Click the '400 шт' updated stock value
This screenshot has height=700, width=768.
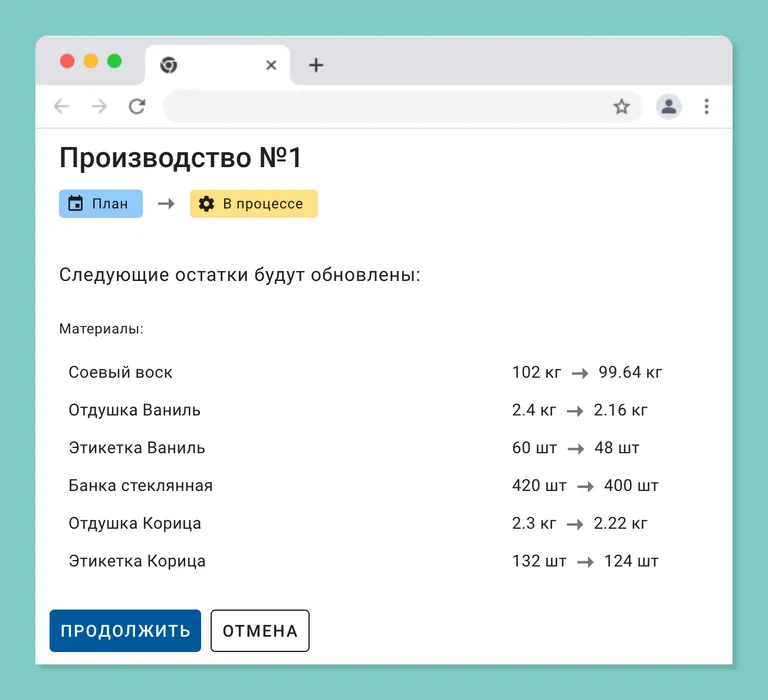(x=631, y=485)
